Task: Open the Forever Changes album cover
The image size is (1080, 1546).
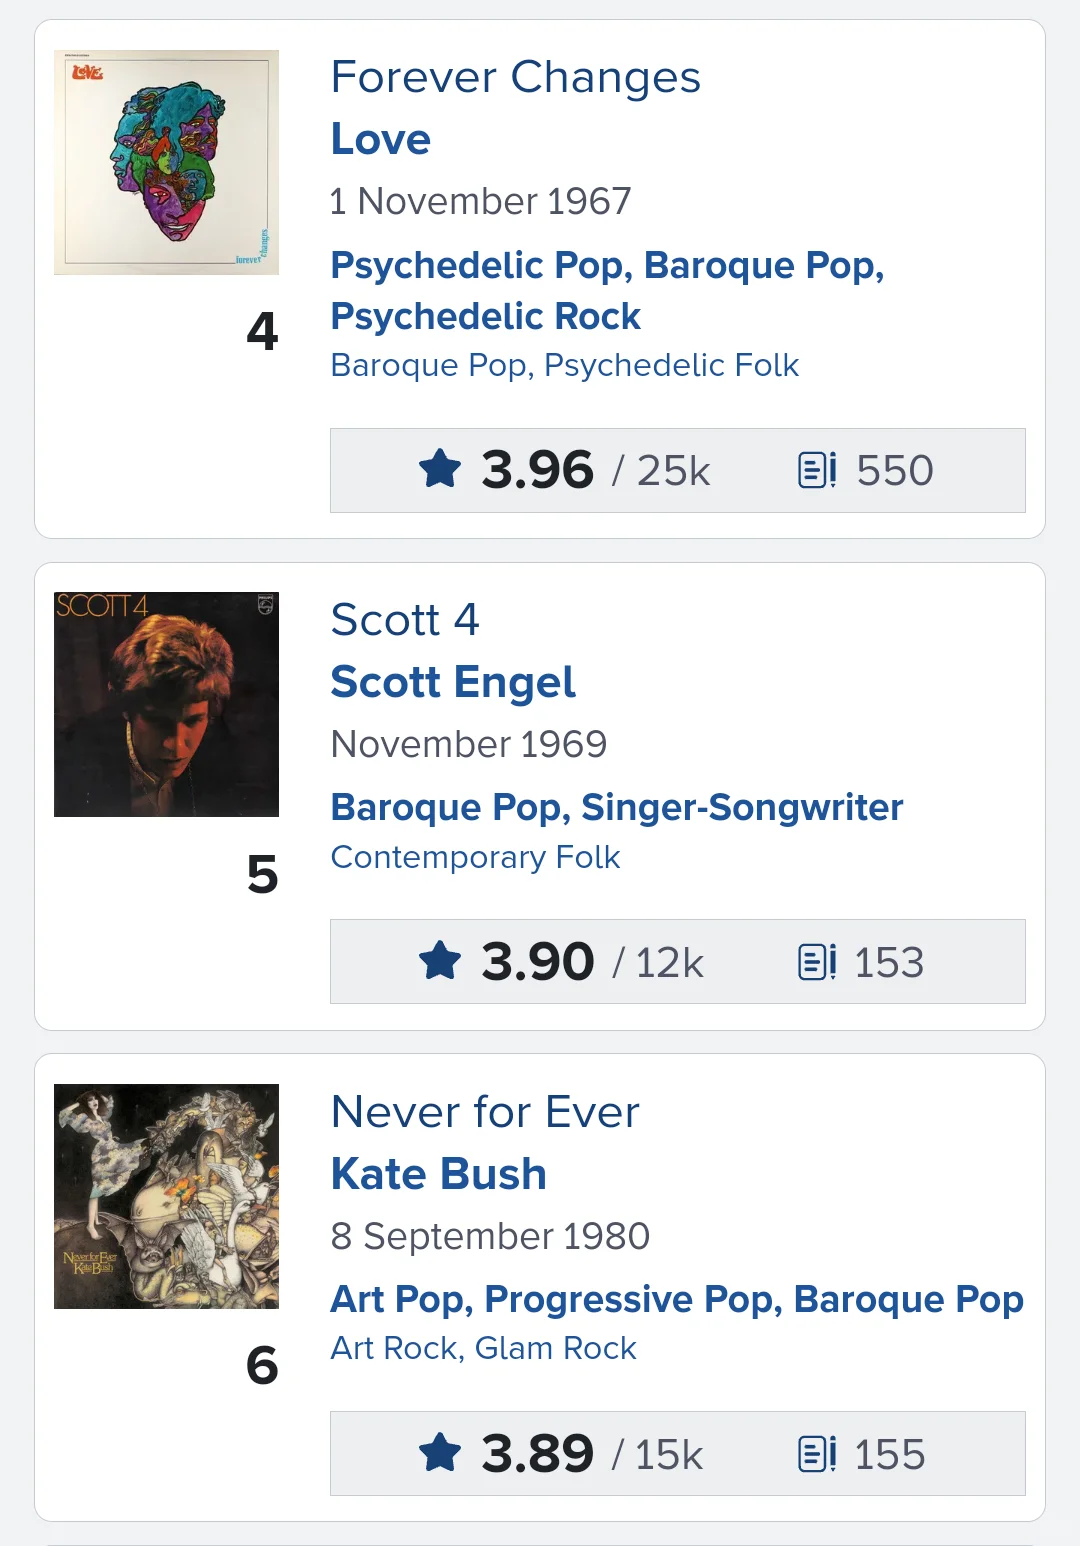Action: [166, 162]
